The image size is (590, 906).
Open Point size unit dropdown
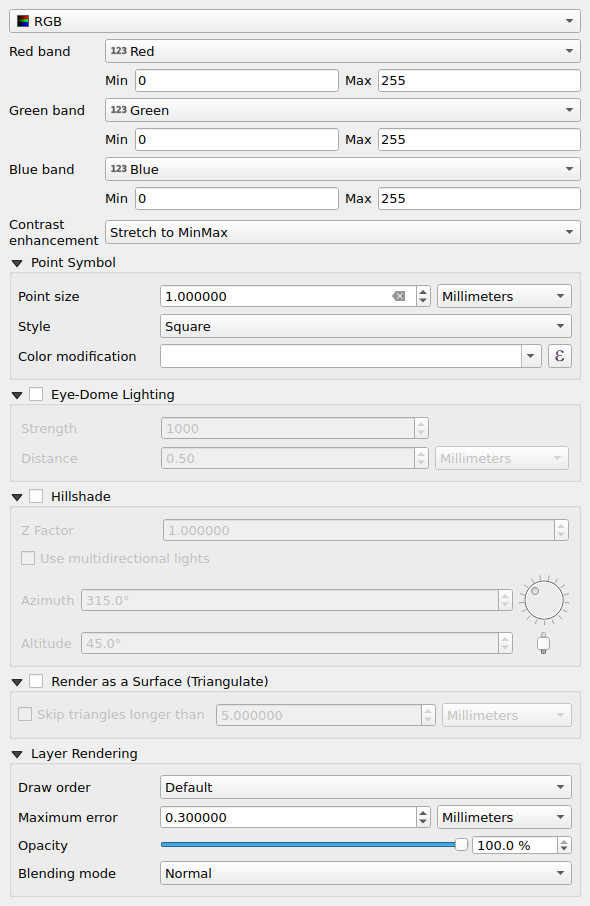(x=504, y=296)
